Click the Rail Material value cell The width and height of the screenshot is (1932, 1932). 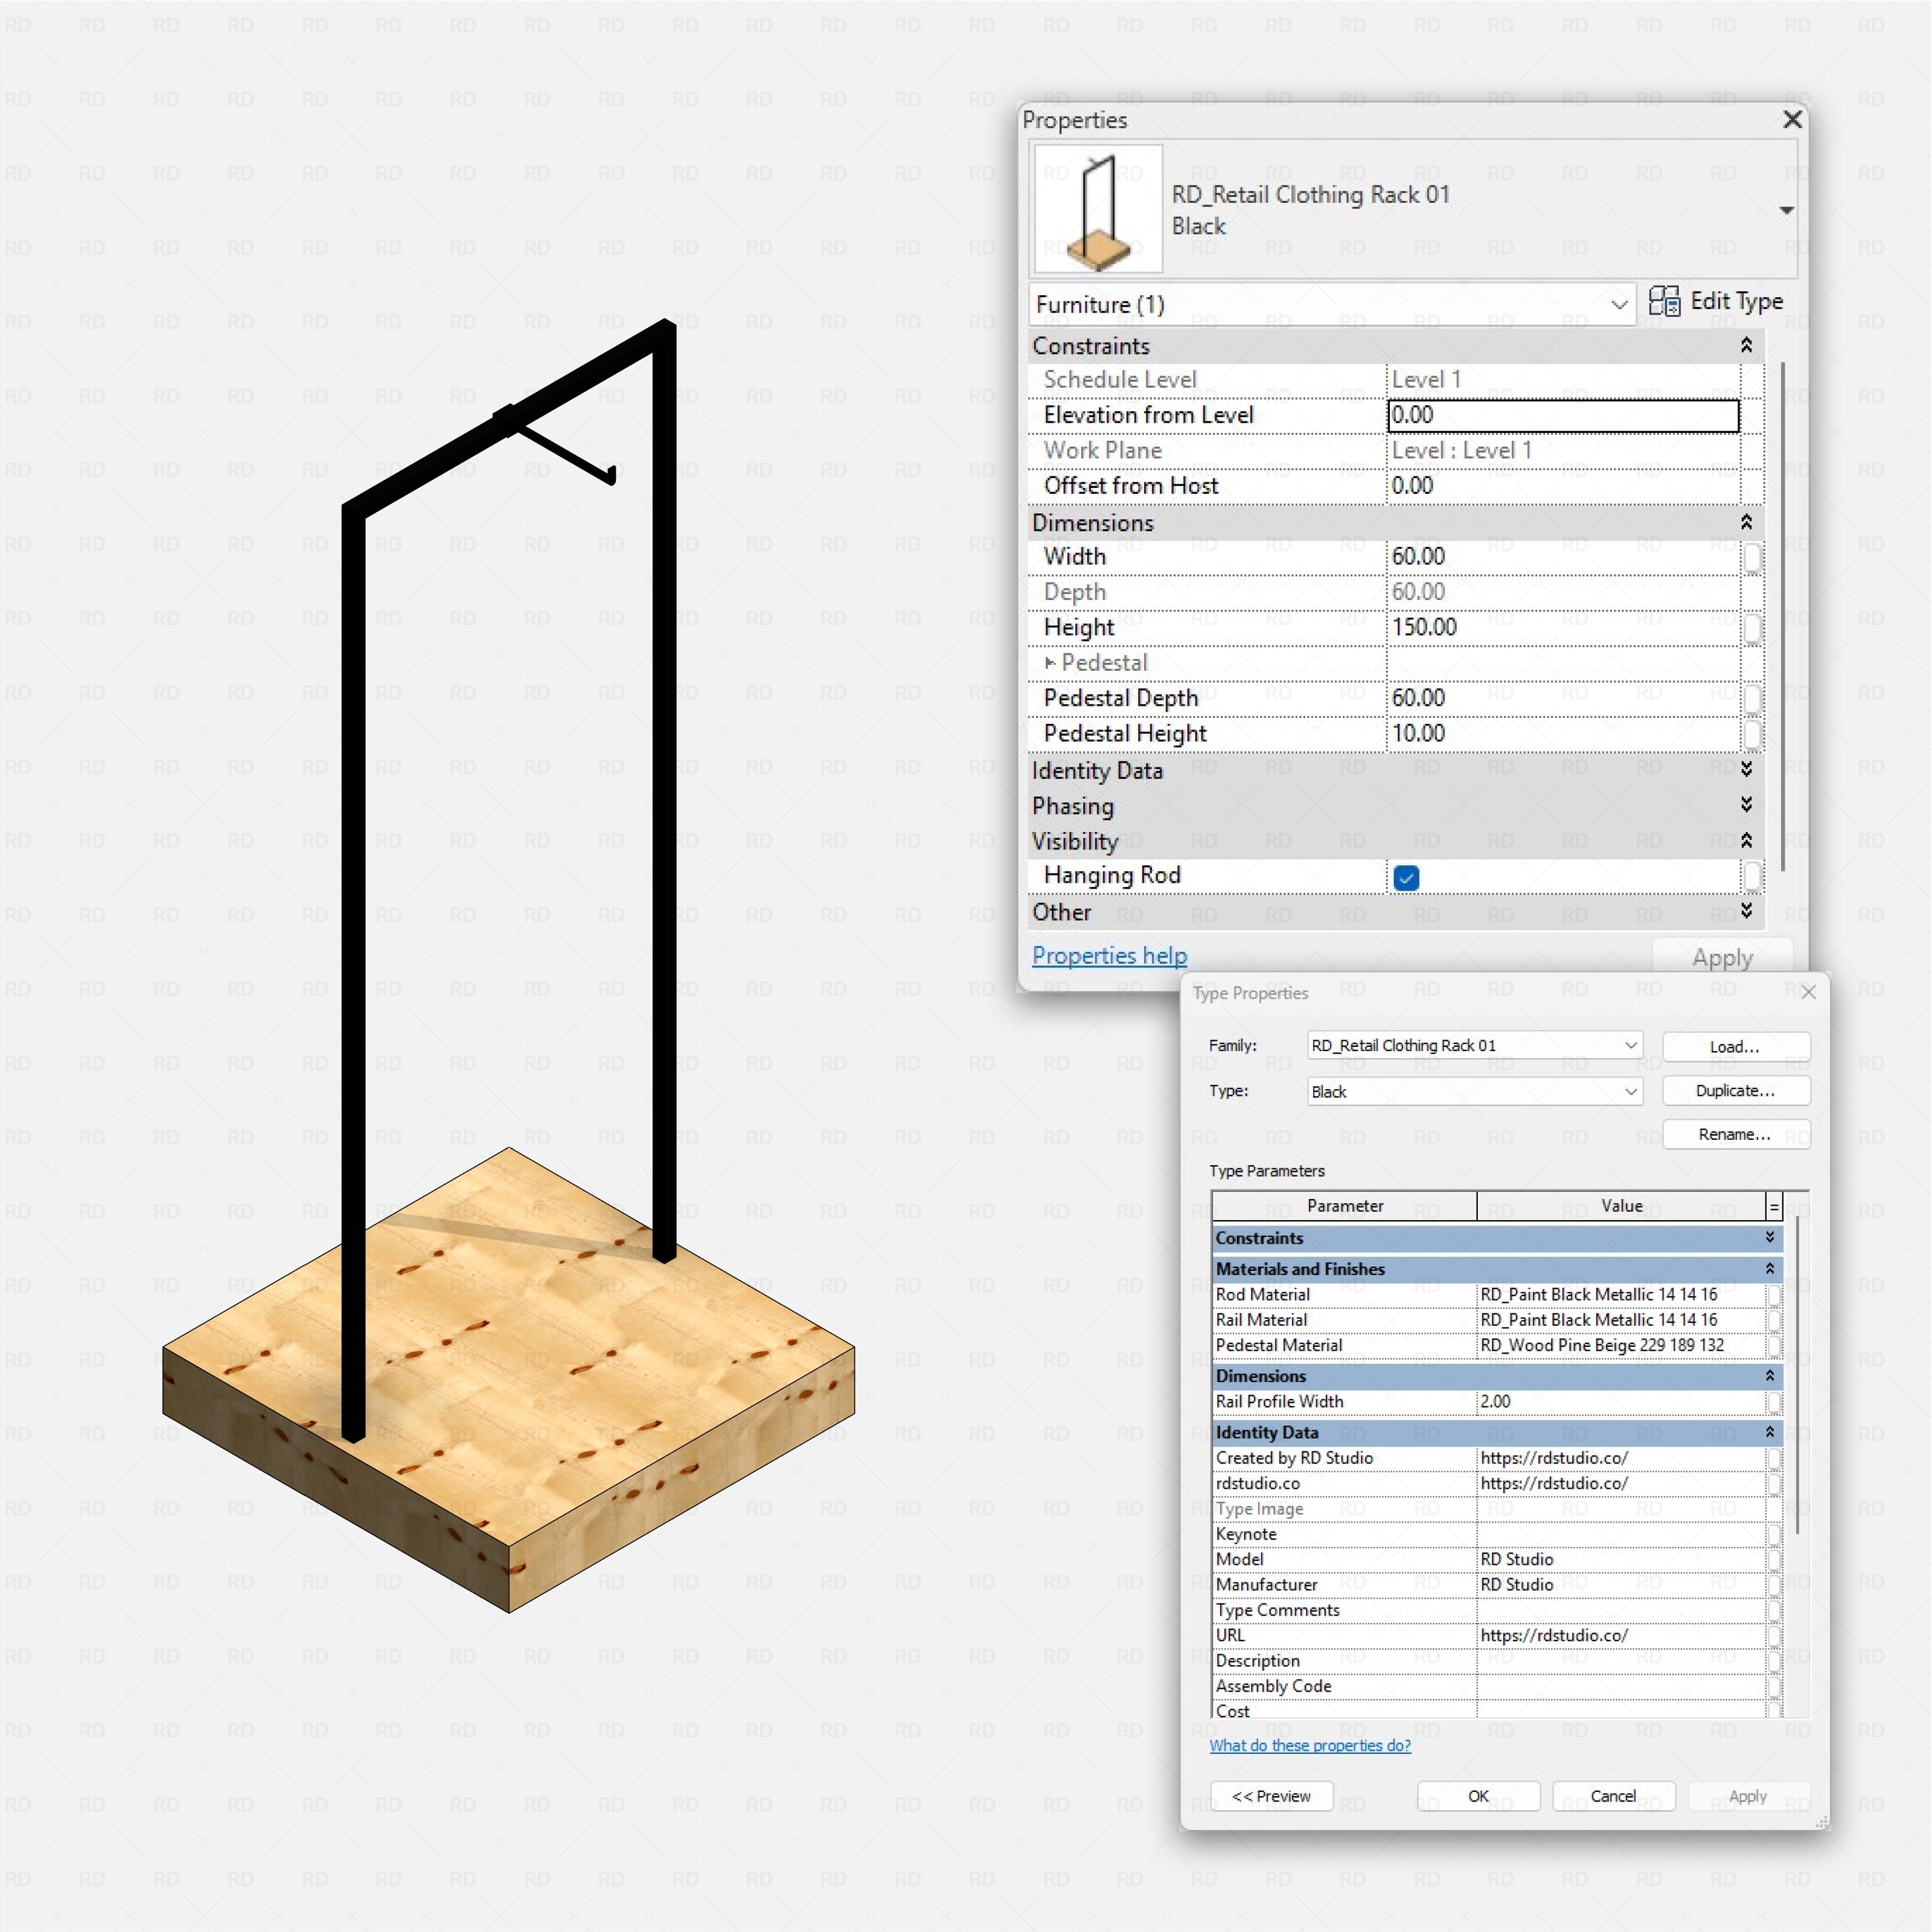[1621, 1320]
